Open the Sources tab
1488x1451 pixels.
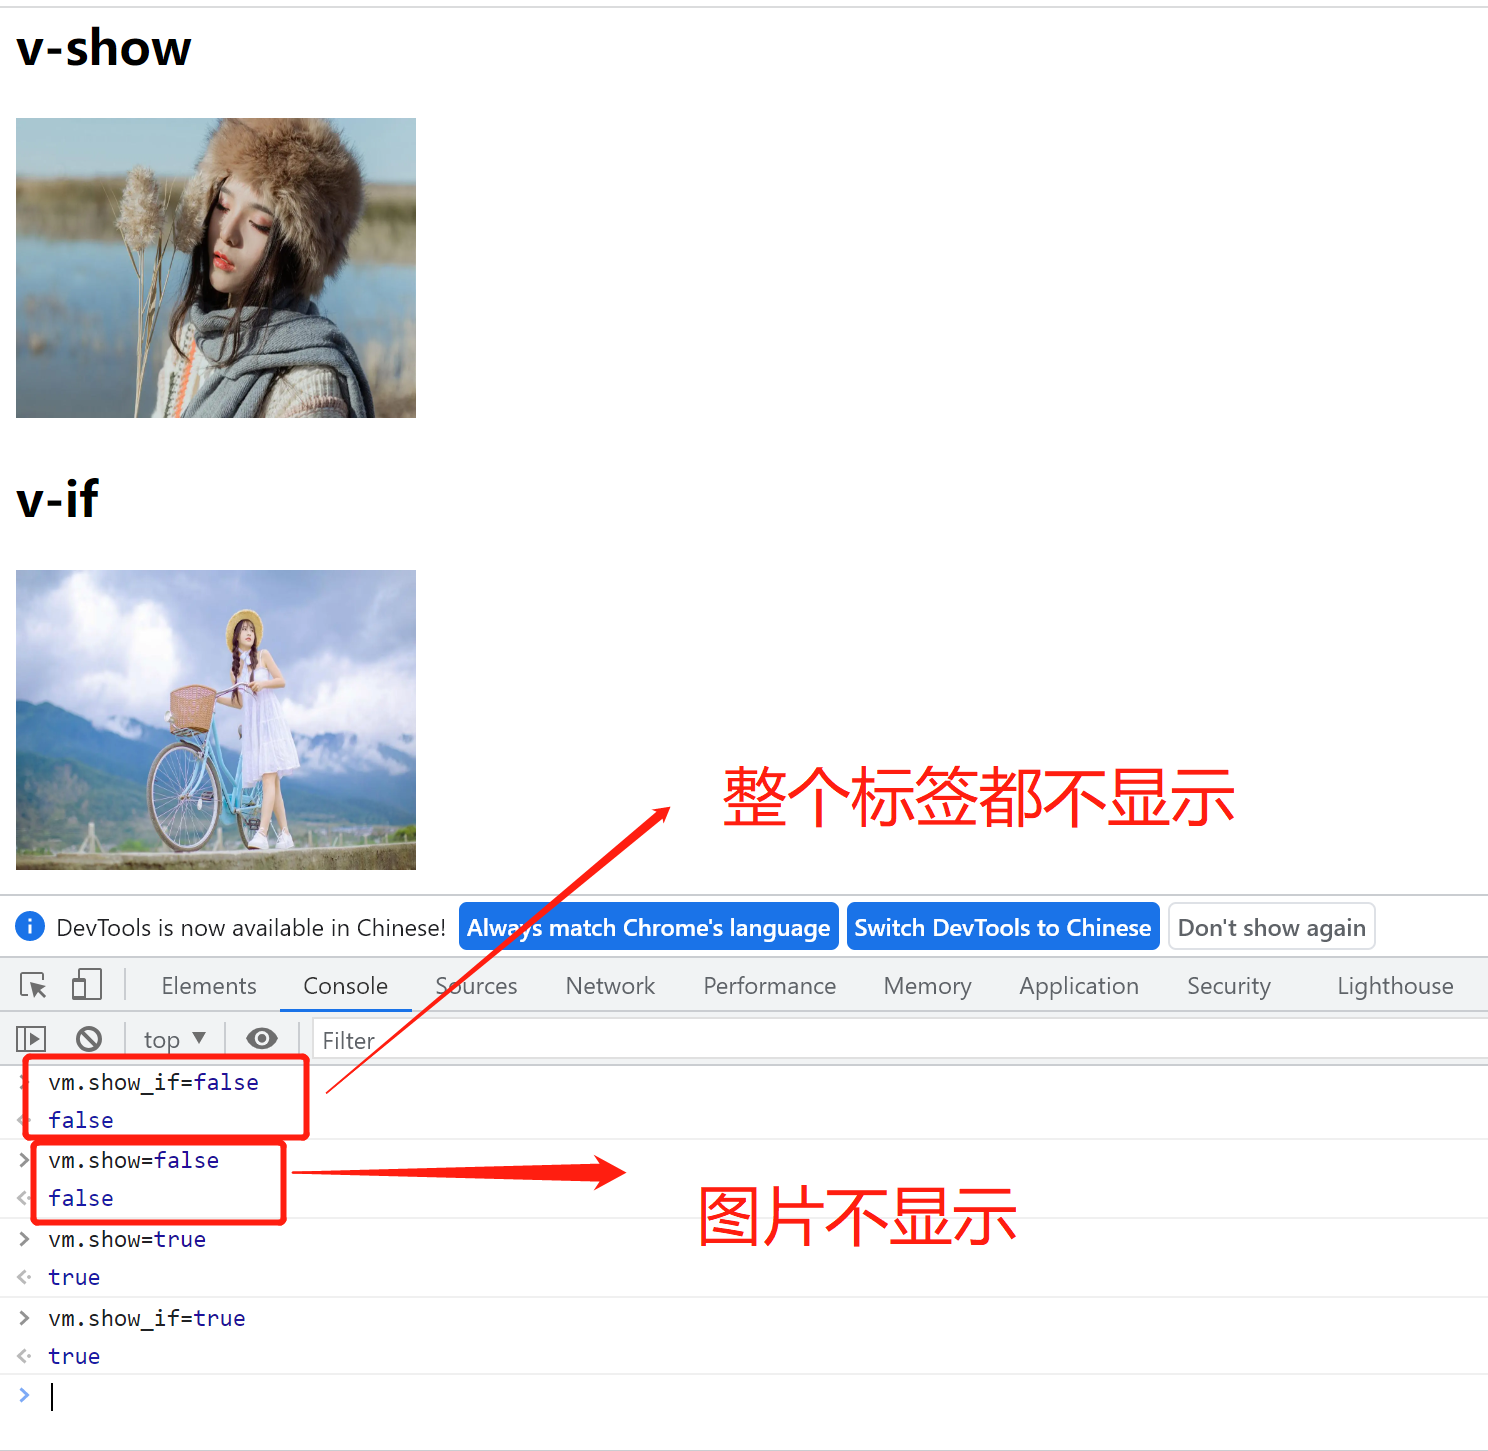477,986
